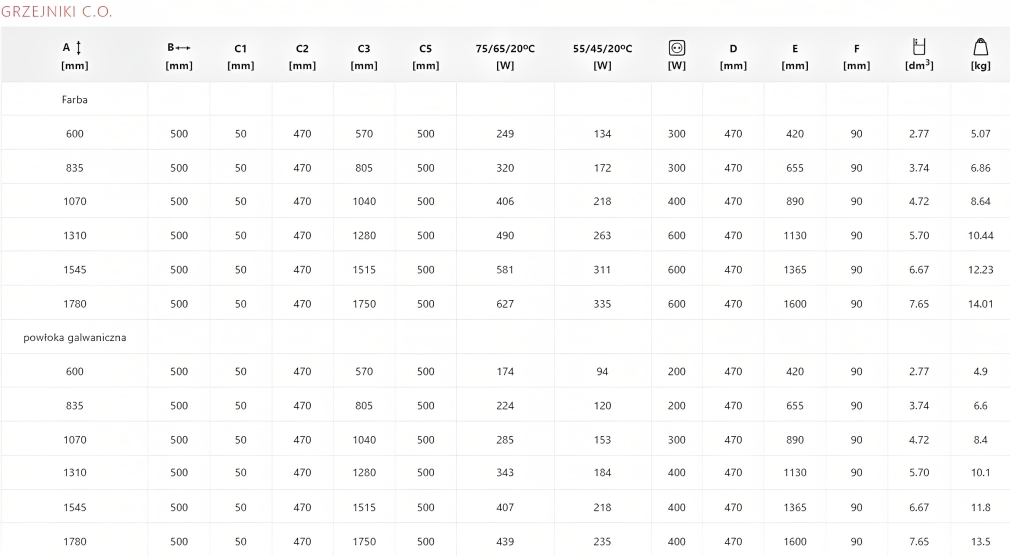The height and width of the screenshot is (556, 1010).
Task: Click the powłoka galwaniczna section label
Action: tap(75, 337)
